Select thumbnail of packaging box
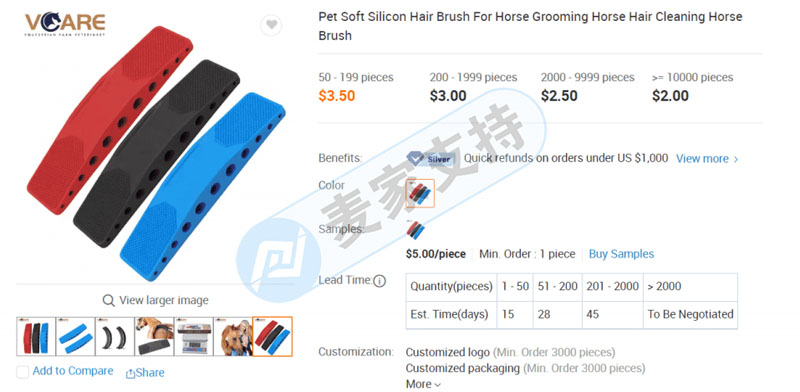The height and width of the screenshot is (392, 800). (x=193, y=336)
